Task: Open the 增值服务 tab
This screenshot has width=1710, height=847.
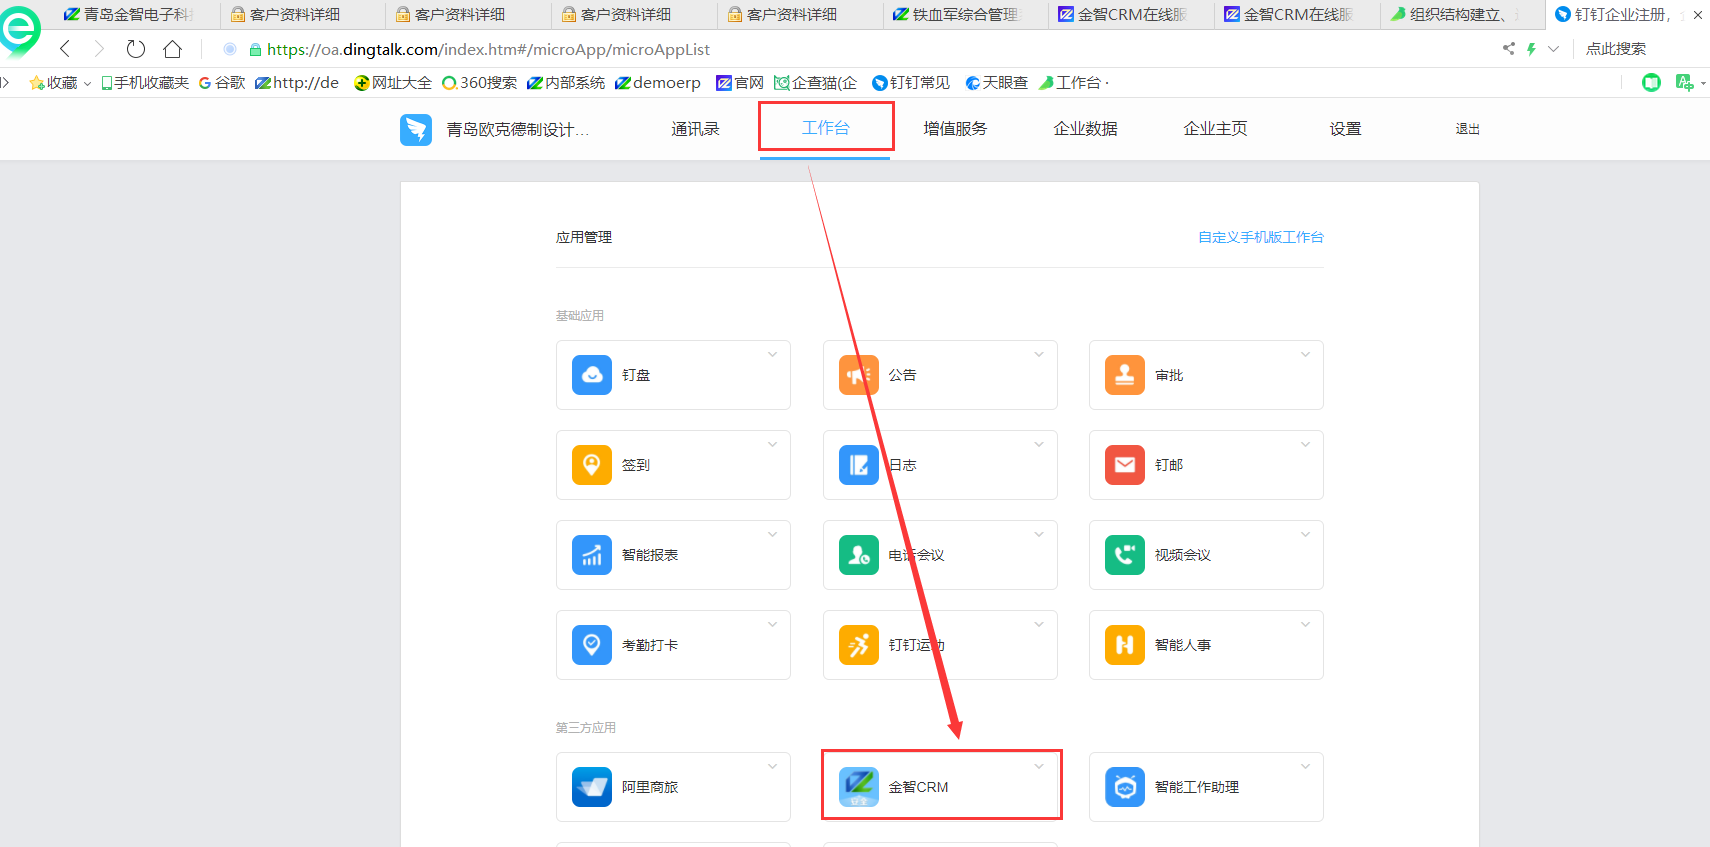Action: tap(955, 129)
